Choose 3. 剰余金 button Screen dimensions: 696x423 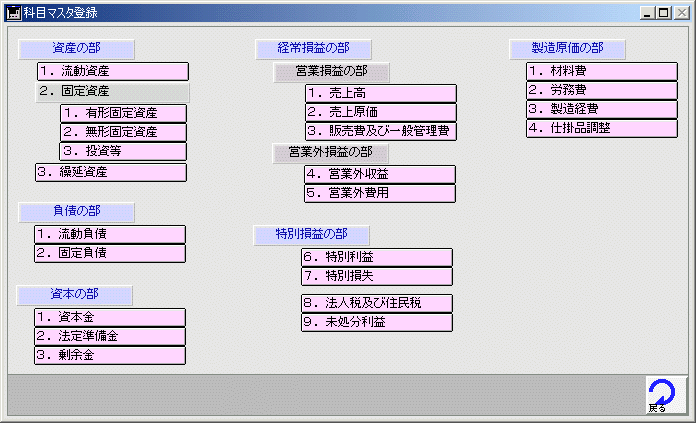[x=110, y=356]
